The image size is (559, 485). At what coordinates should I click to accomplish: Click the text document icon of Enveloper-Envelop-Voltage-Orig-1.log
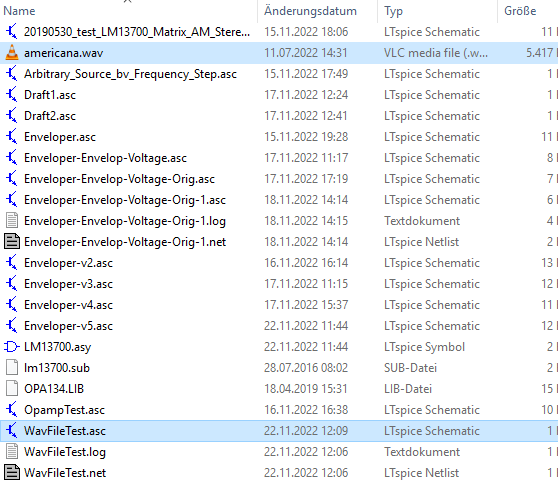(x=12, y=221)
